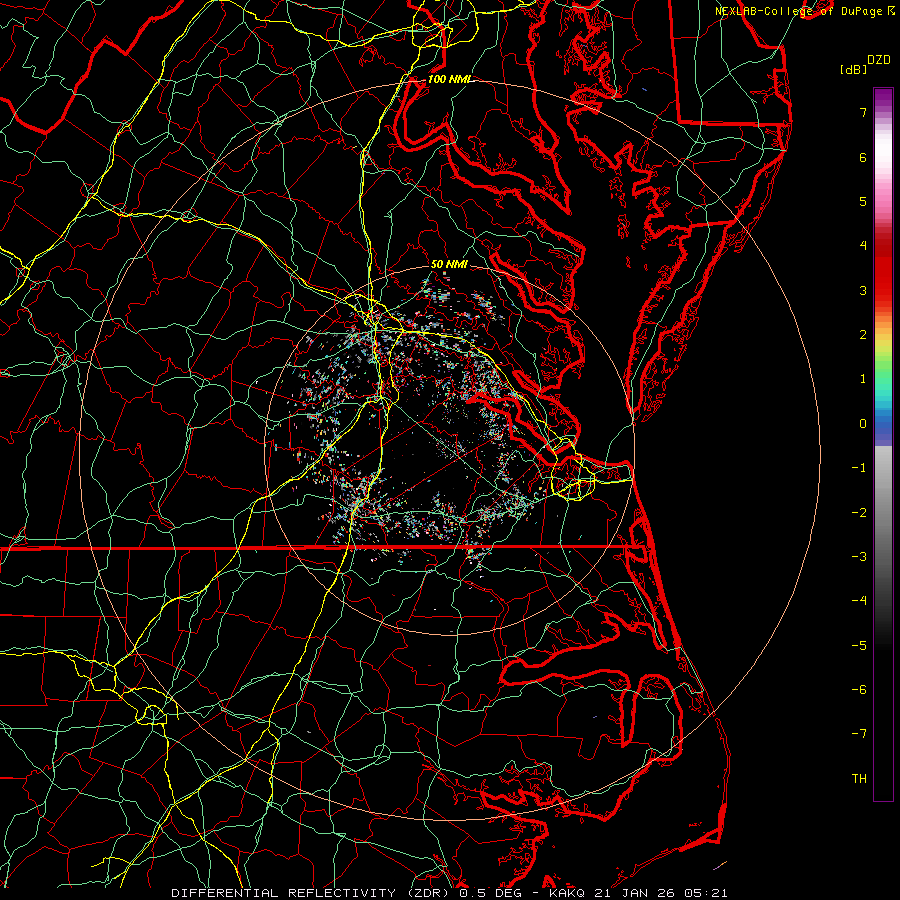
Task: Click the 21 JAN 26 05:21 timestamp
Action: tap(661, 891)
